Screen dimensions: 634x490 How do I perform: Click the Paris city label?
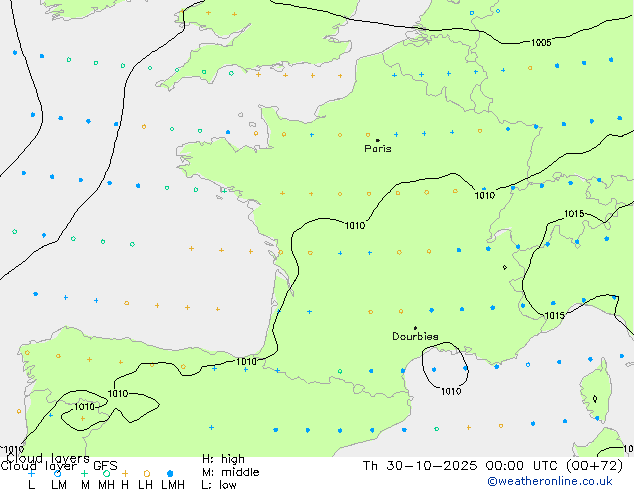[378, 149]
